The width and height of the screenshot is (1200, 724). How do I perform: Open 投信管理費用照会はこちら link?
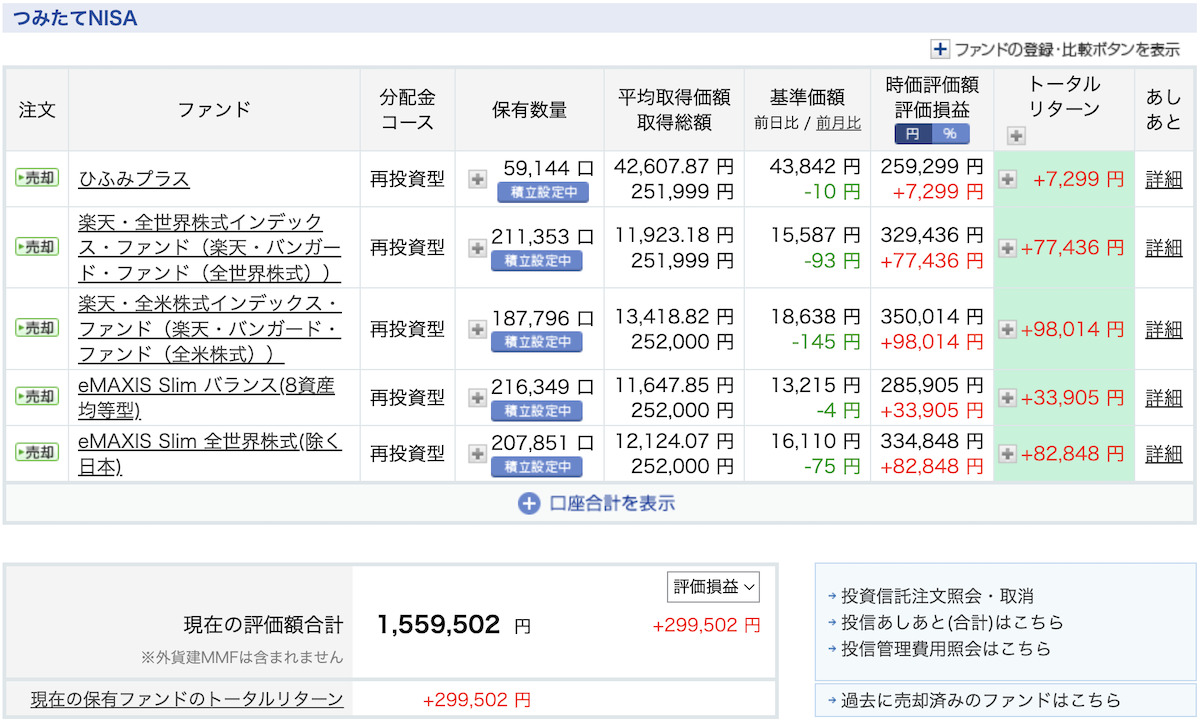[x=946, y=648]
